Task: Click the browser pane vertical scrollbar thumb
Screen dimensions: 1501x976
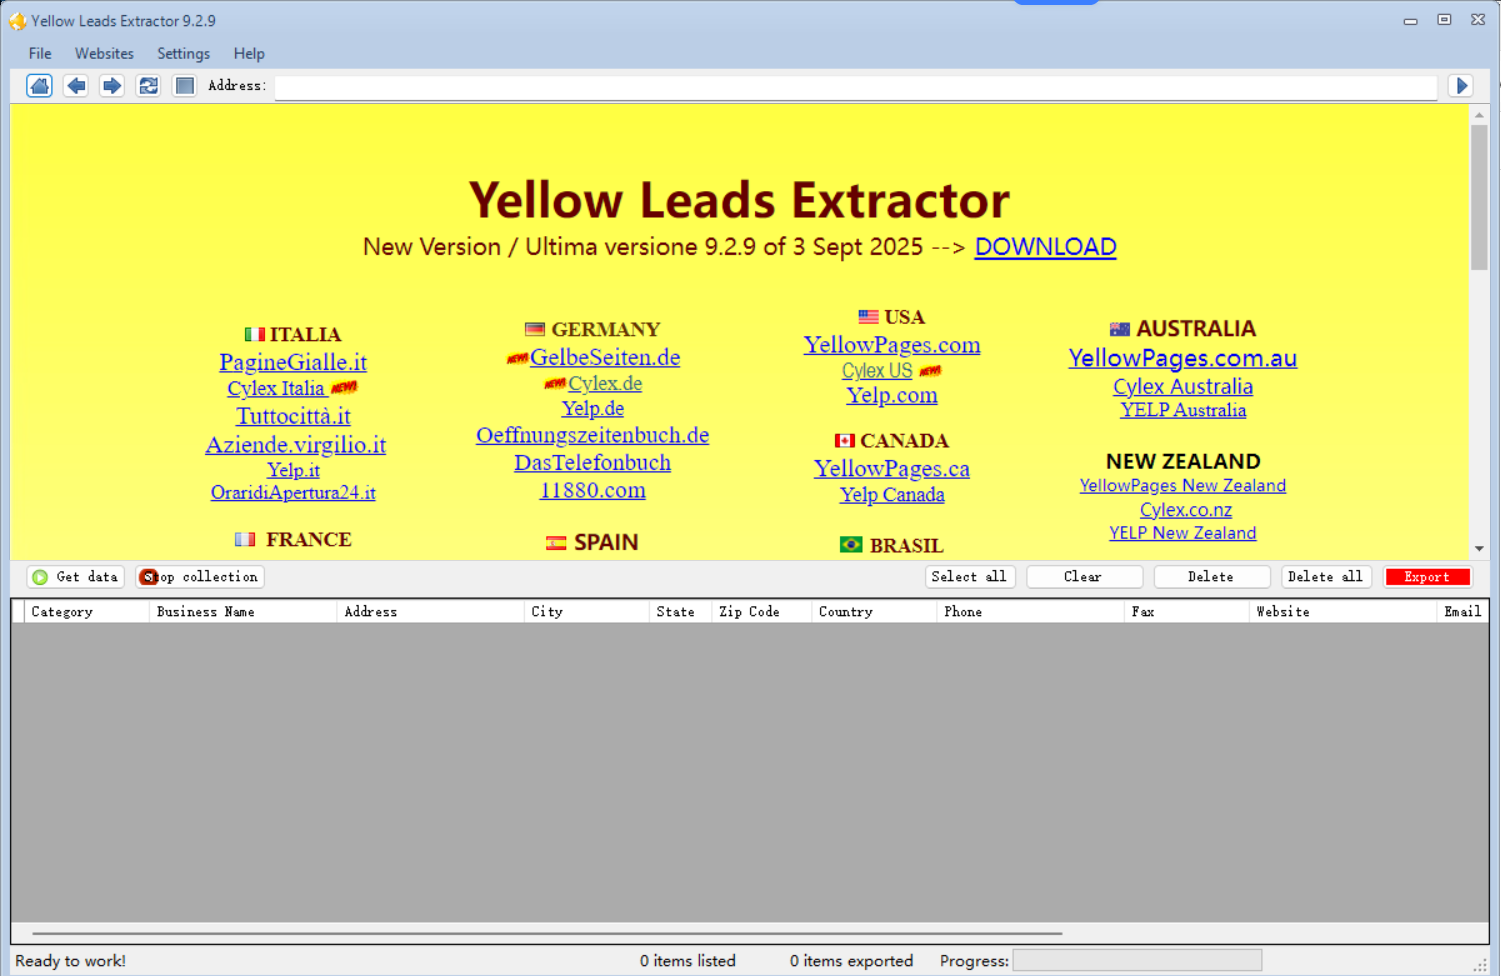Action: [1479, 197]
